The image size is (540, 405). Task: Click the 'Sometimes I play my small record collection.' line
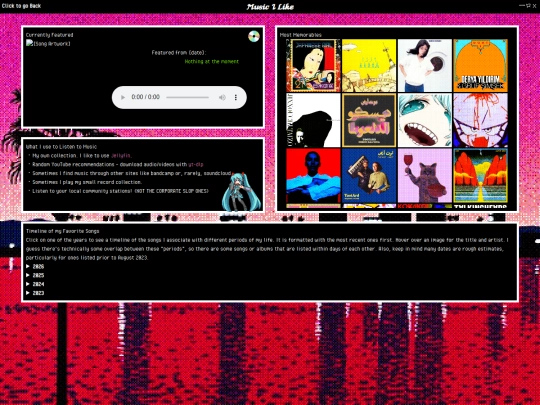(87, 182)
